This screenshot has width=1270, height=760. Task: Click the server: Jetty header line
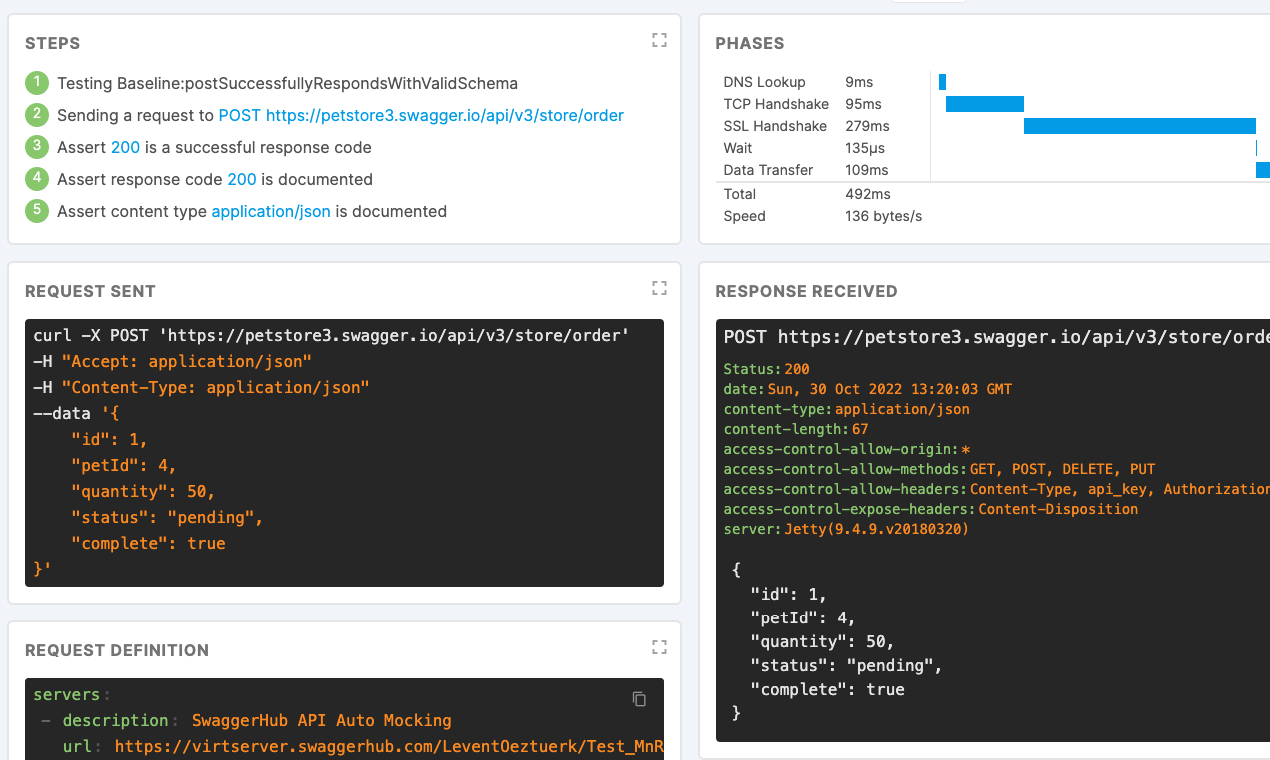(847, 529)
